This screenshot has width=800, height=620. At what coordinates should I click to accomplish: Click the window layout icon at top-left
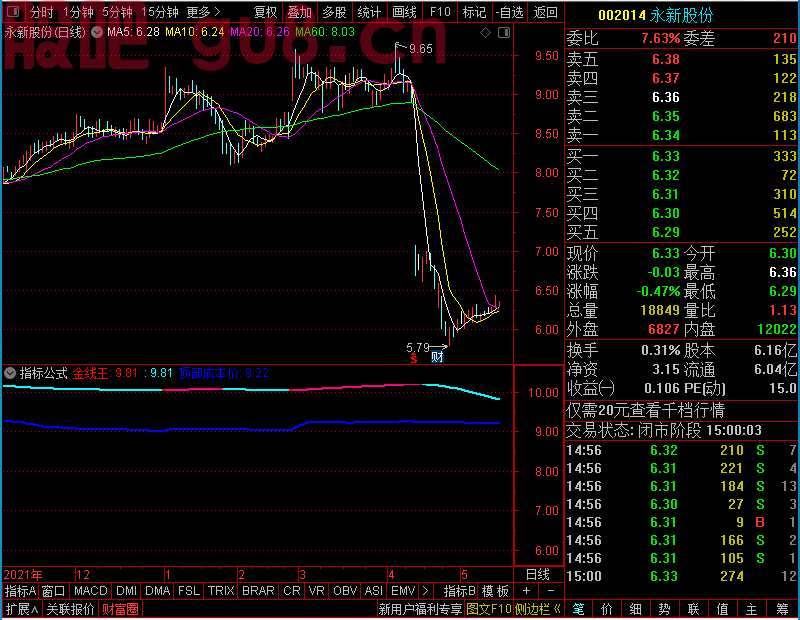[13, 11]
